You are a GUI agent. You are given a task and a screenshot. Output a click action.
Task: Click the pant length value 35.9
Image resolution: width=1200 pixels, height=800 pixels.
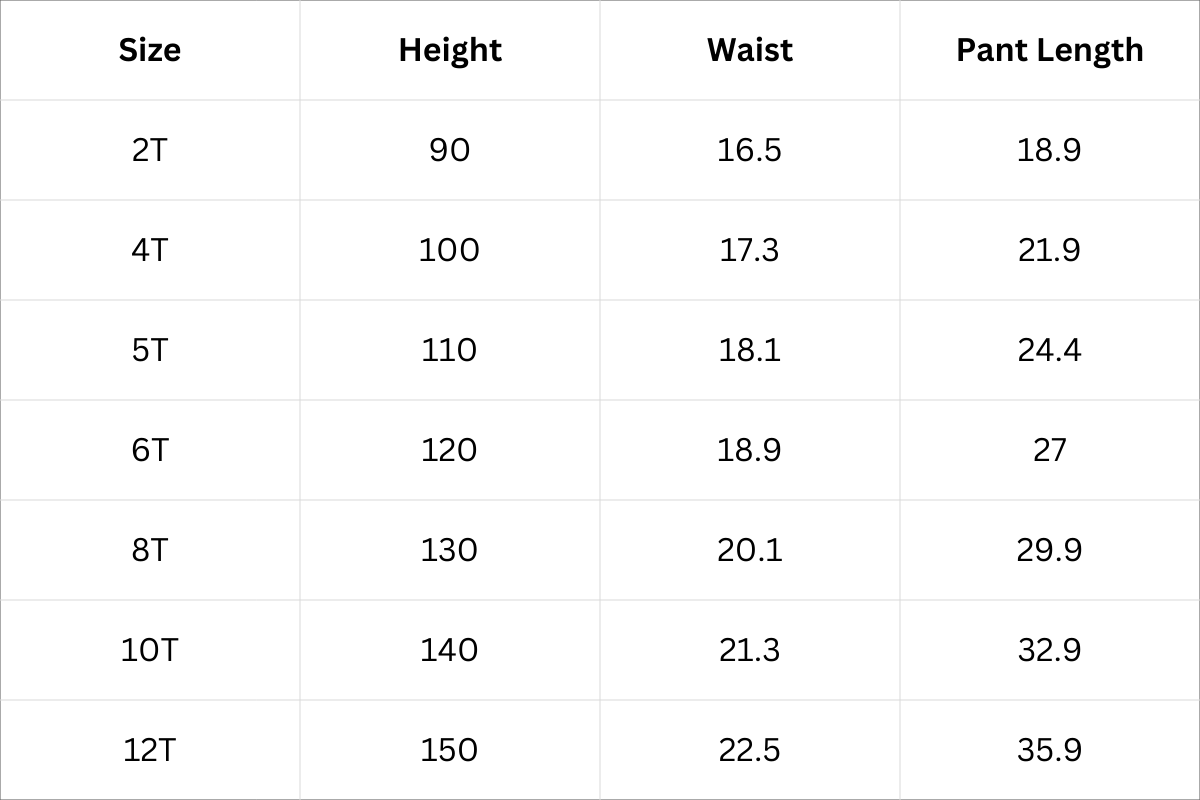(x=1049, y=750)
